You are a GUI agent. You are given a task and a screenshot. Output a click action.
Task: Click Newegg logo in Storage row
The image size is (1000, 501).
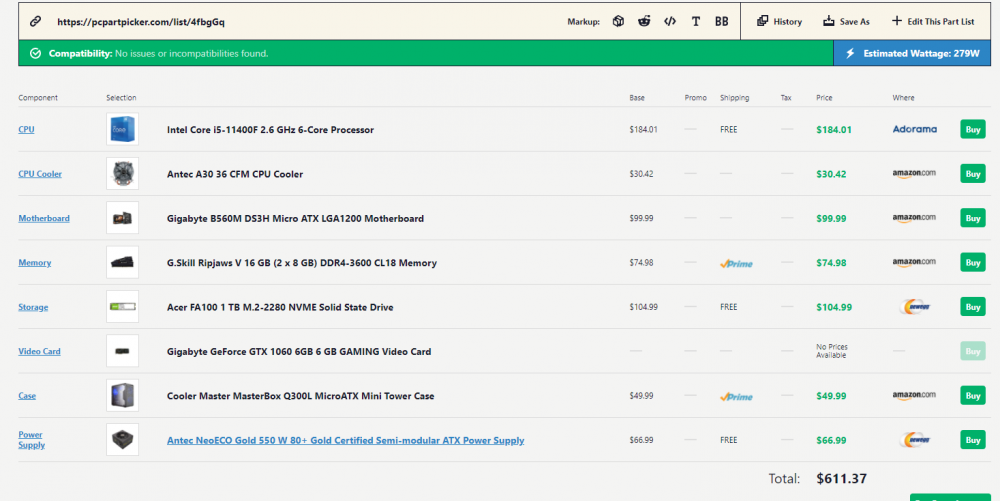point(915,307)
